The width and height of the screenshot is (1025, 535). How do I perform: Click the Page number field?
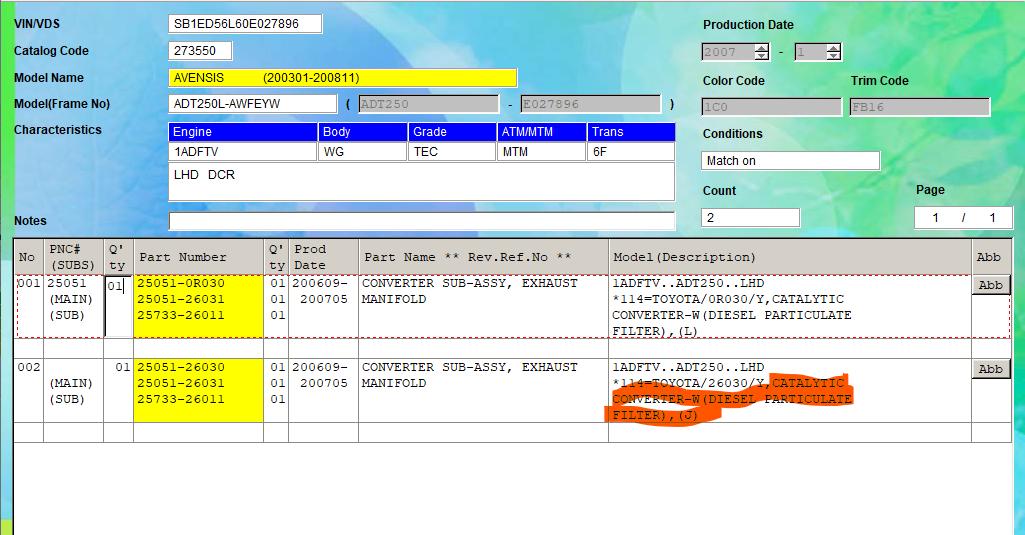pos(963,218)
